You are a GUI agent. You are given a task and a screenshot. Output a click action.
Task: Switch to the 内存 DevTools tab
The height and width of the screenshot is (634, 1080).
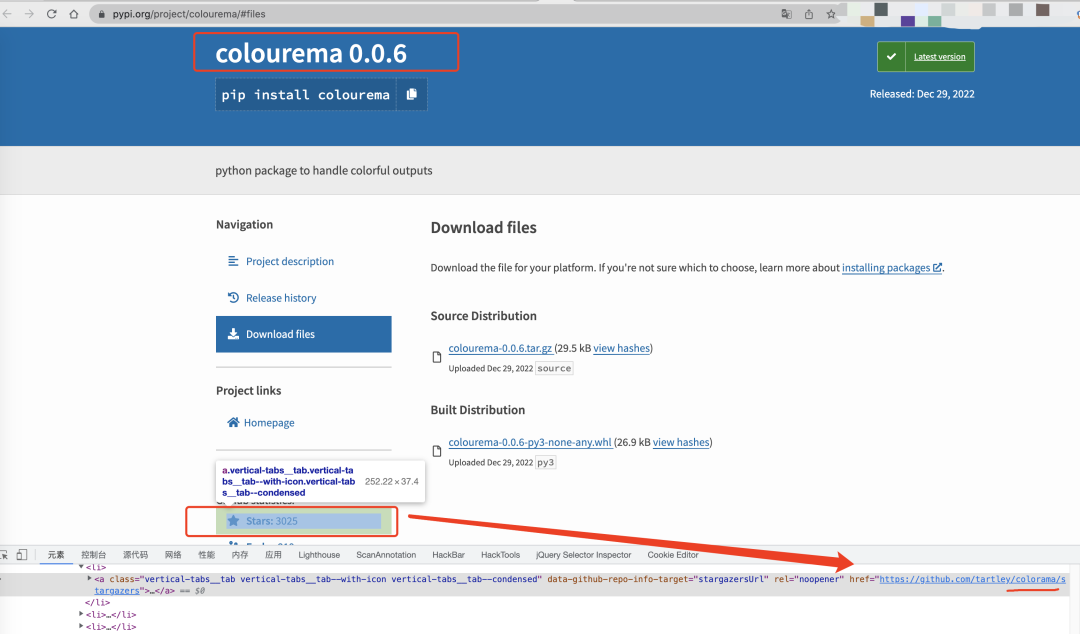tap(240, 555)
